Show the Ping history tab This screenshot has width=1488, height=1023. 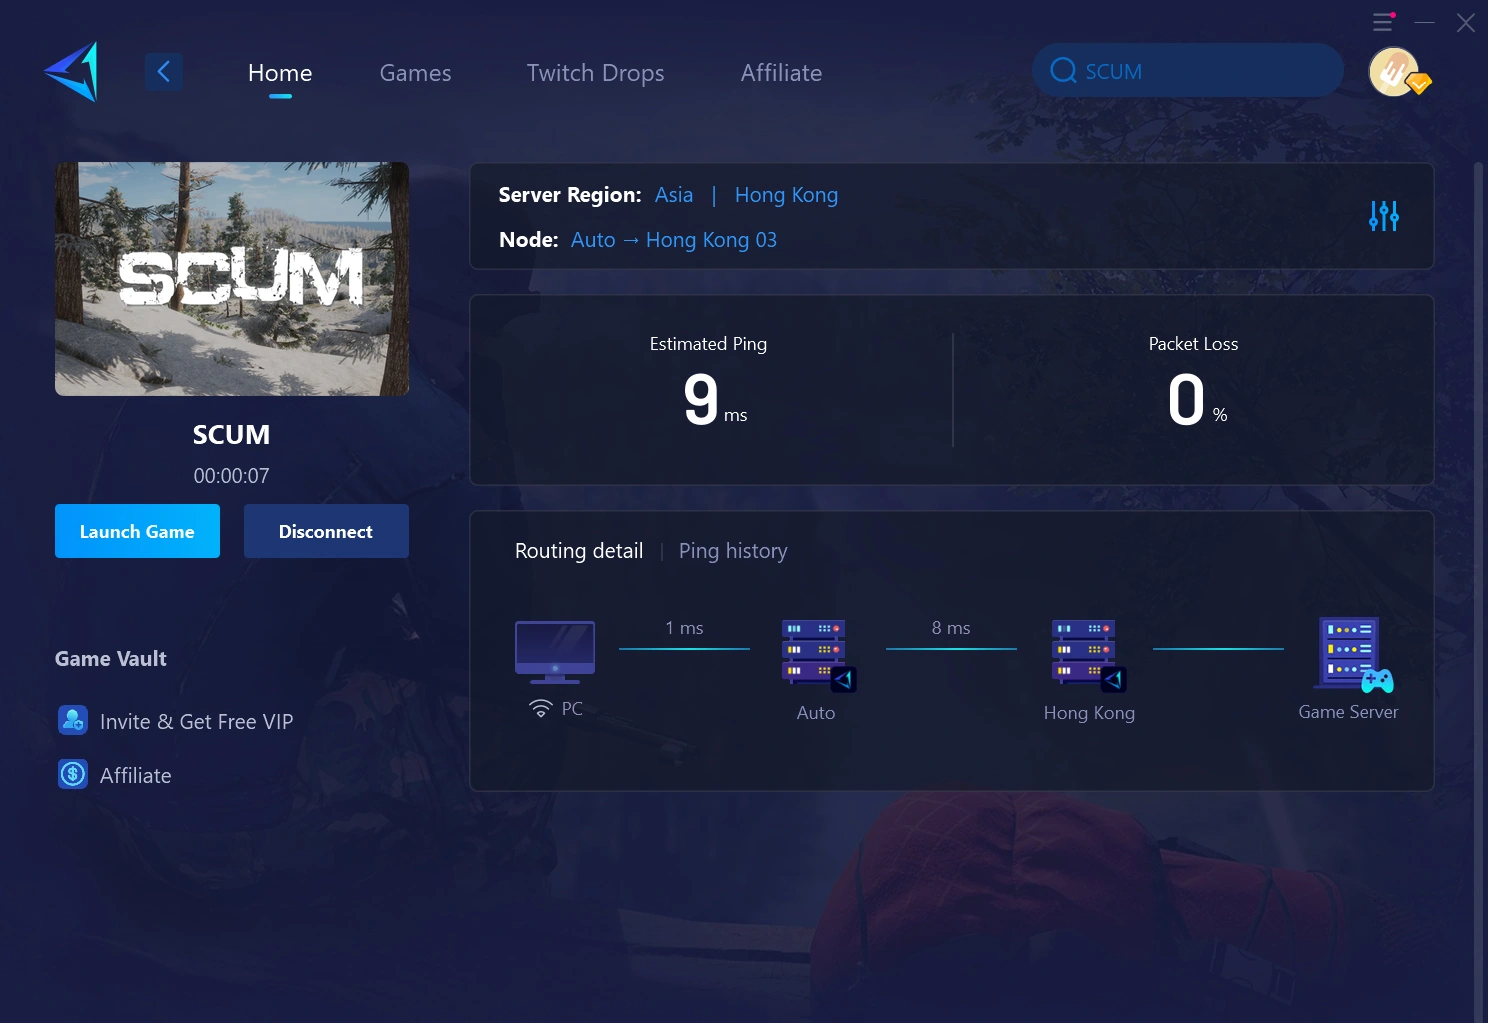point(733,551)
